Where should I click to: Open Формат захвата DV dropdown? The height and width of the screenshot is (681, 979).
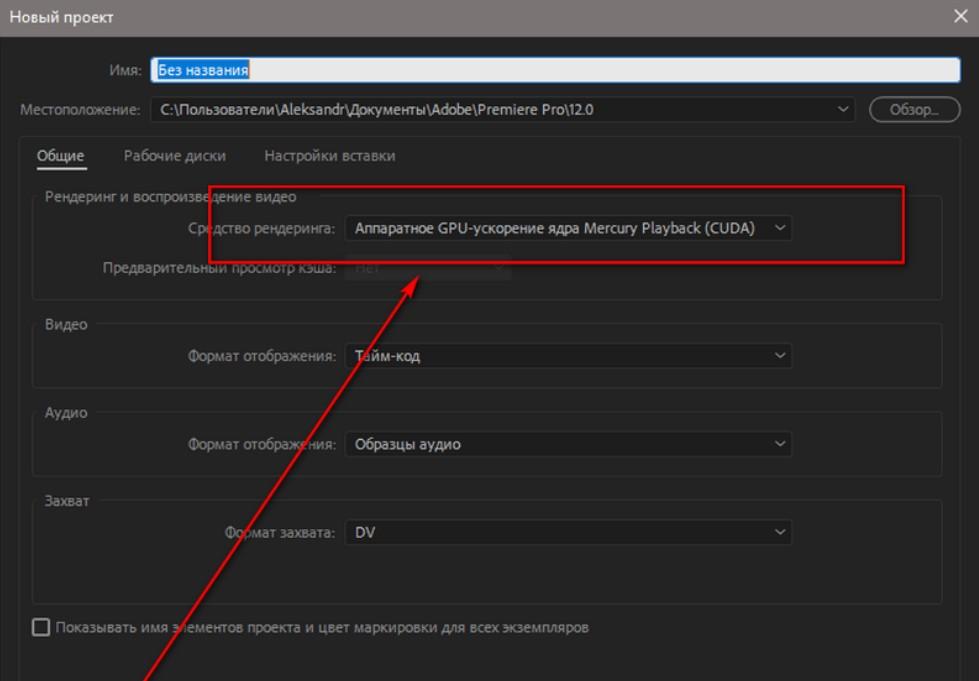click(x=569, y=532)
